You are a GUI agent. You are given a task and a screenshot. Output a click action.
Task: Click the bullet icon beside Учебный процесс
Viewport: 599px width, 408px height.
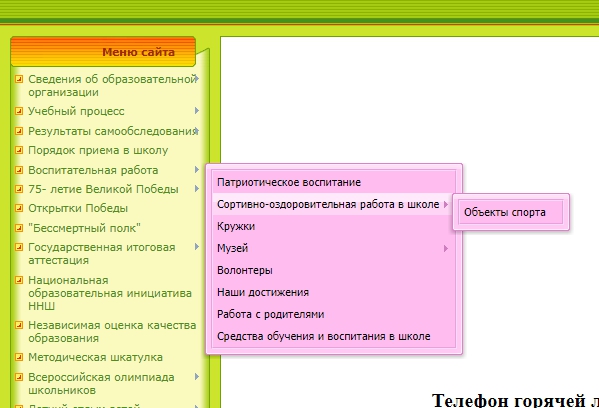19,111
